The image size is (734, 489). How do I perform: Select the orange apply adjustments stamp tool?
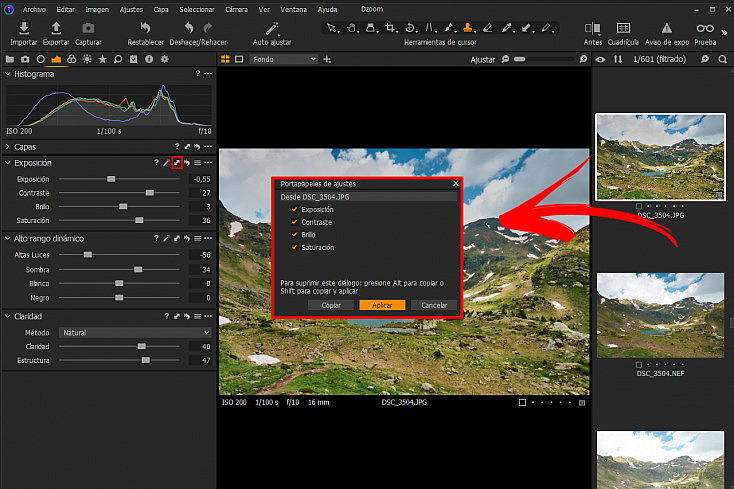tap(468, 28)
